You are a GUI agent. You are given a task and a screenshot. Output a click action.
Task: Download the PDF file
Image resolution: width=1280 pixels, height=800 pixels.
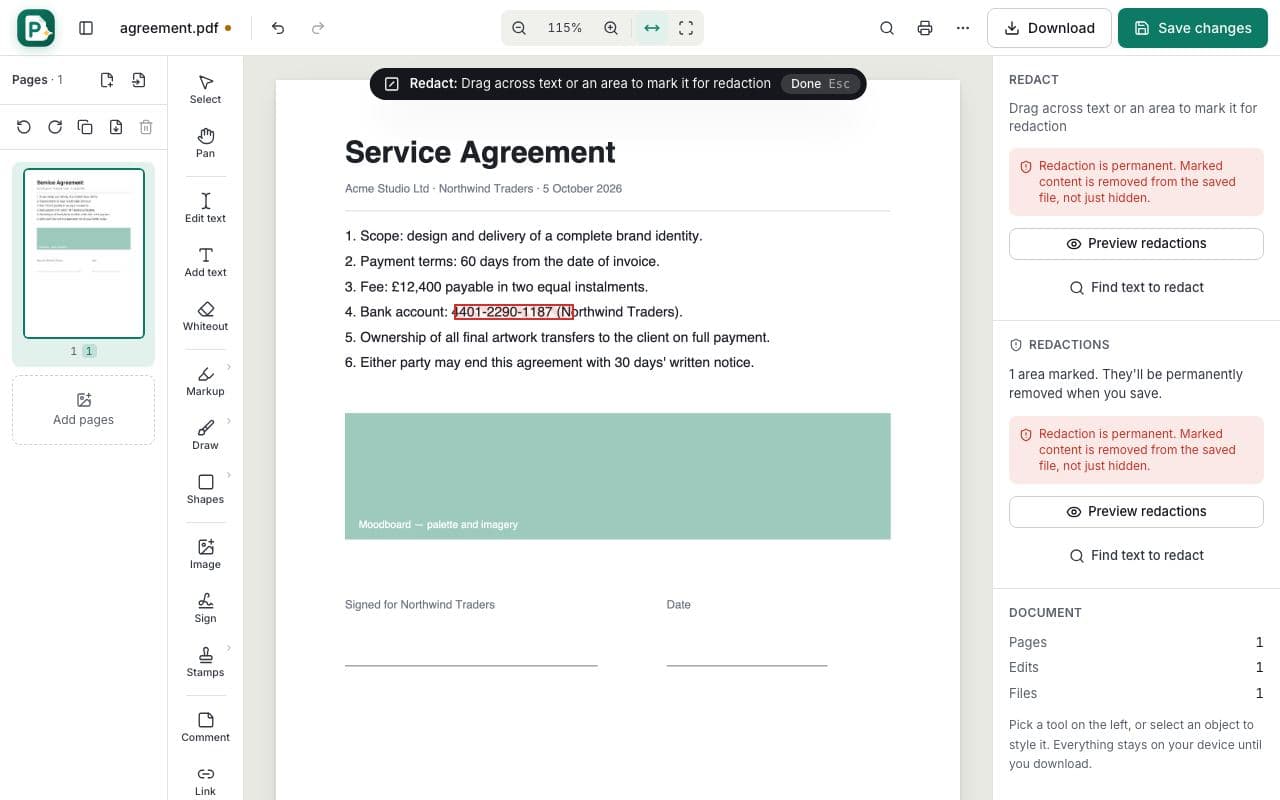1049,28
